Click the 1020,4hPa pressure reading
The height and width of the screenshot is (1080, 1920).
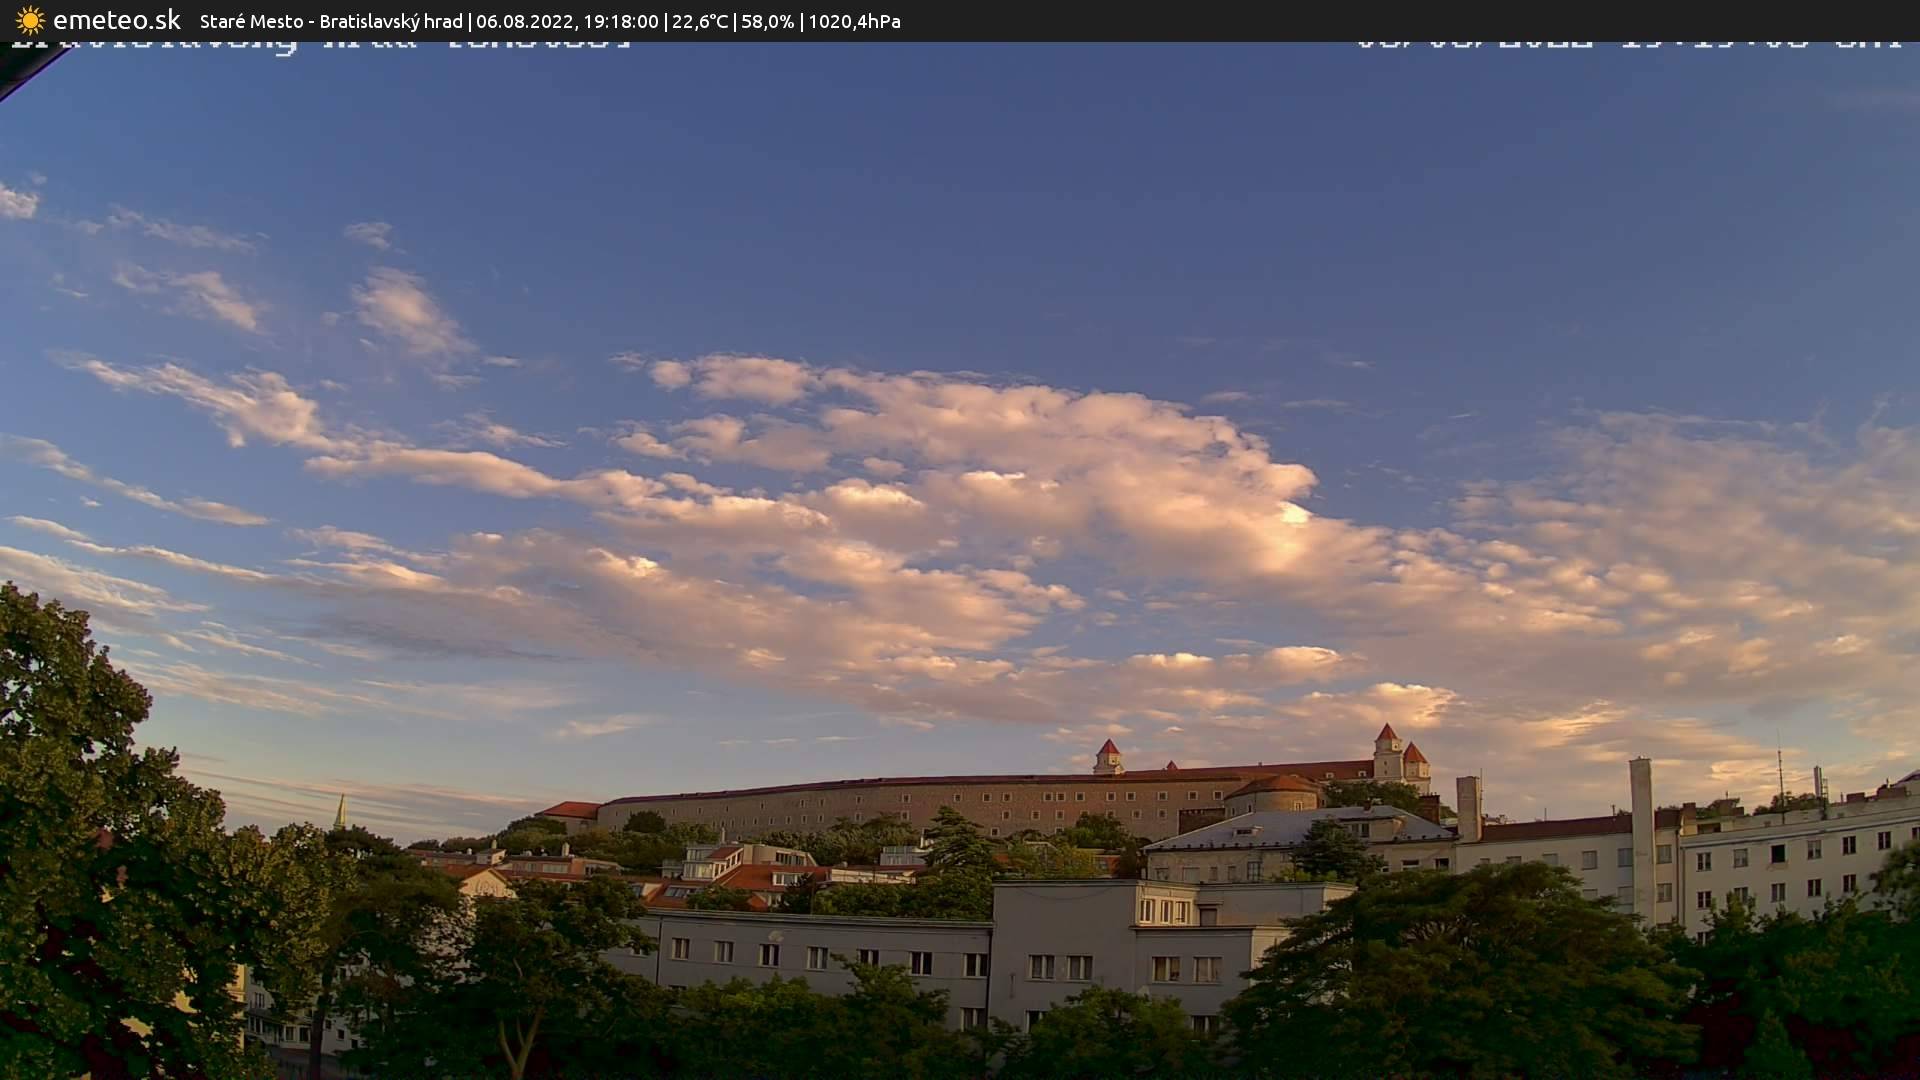pos(854,21)
